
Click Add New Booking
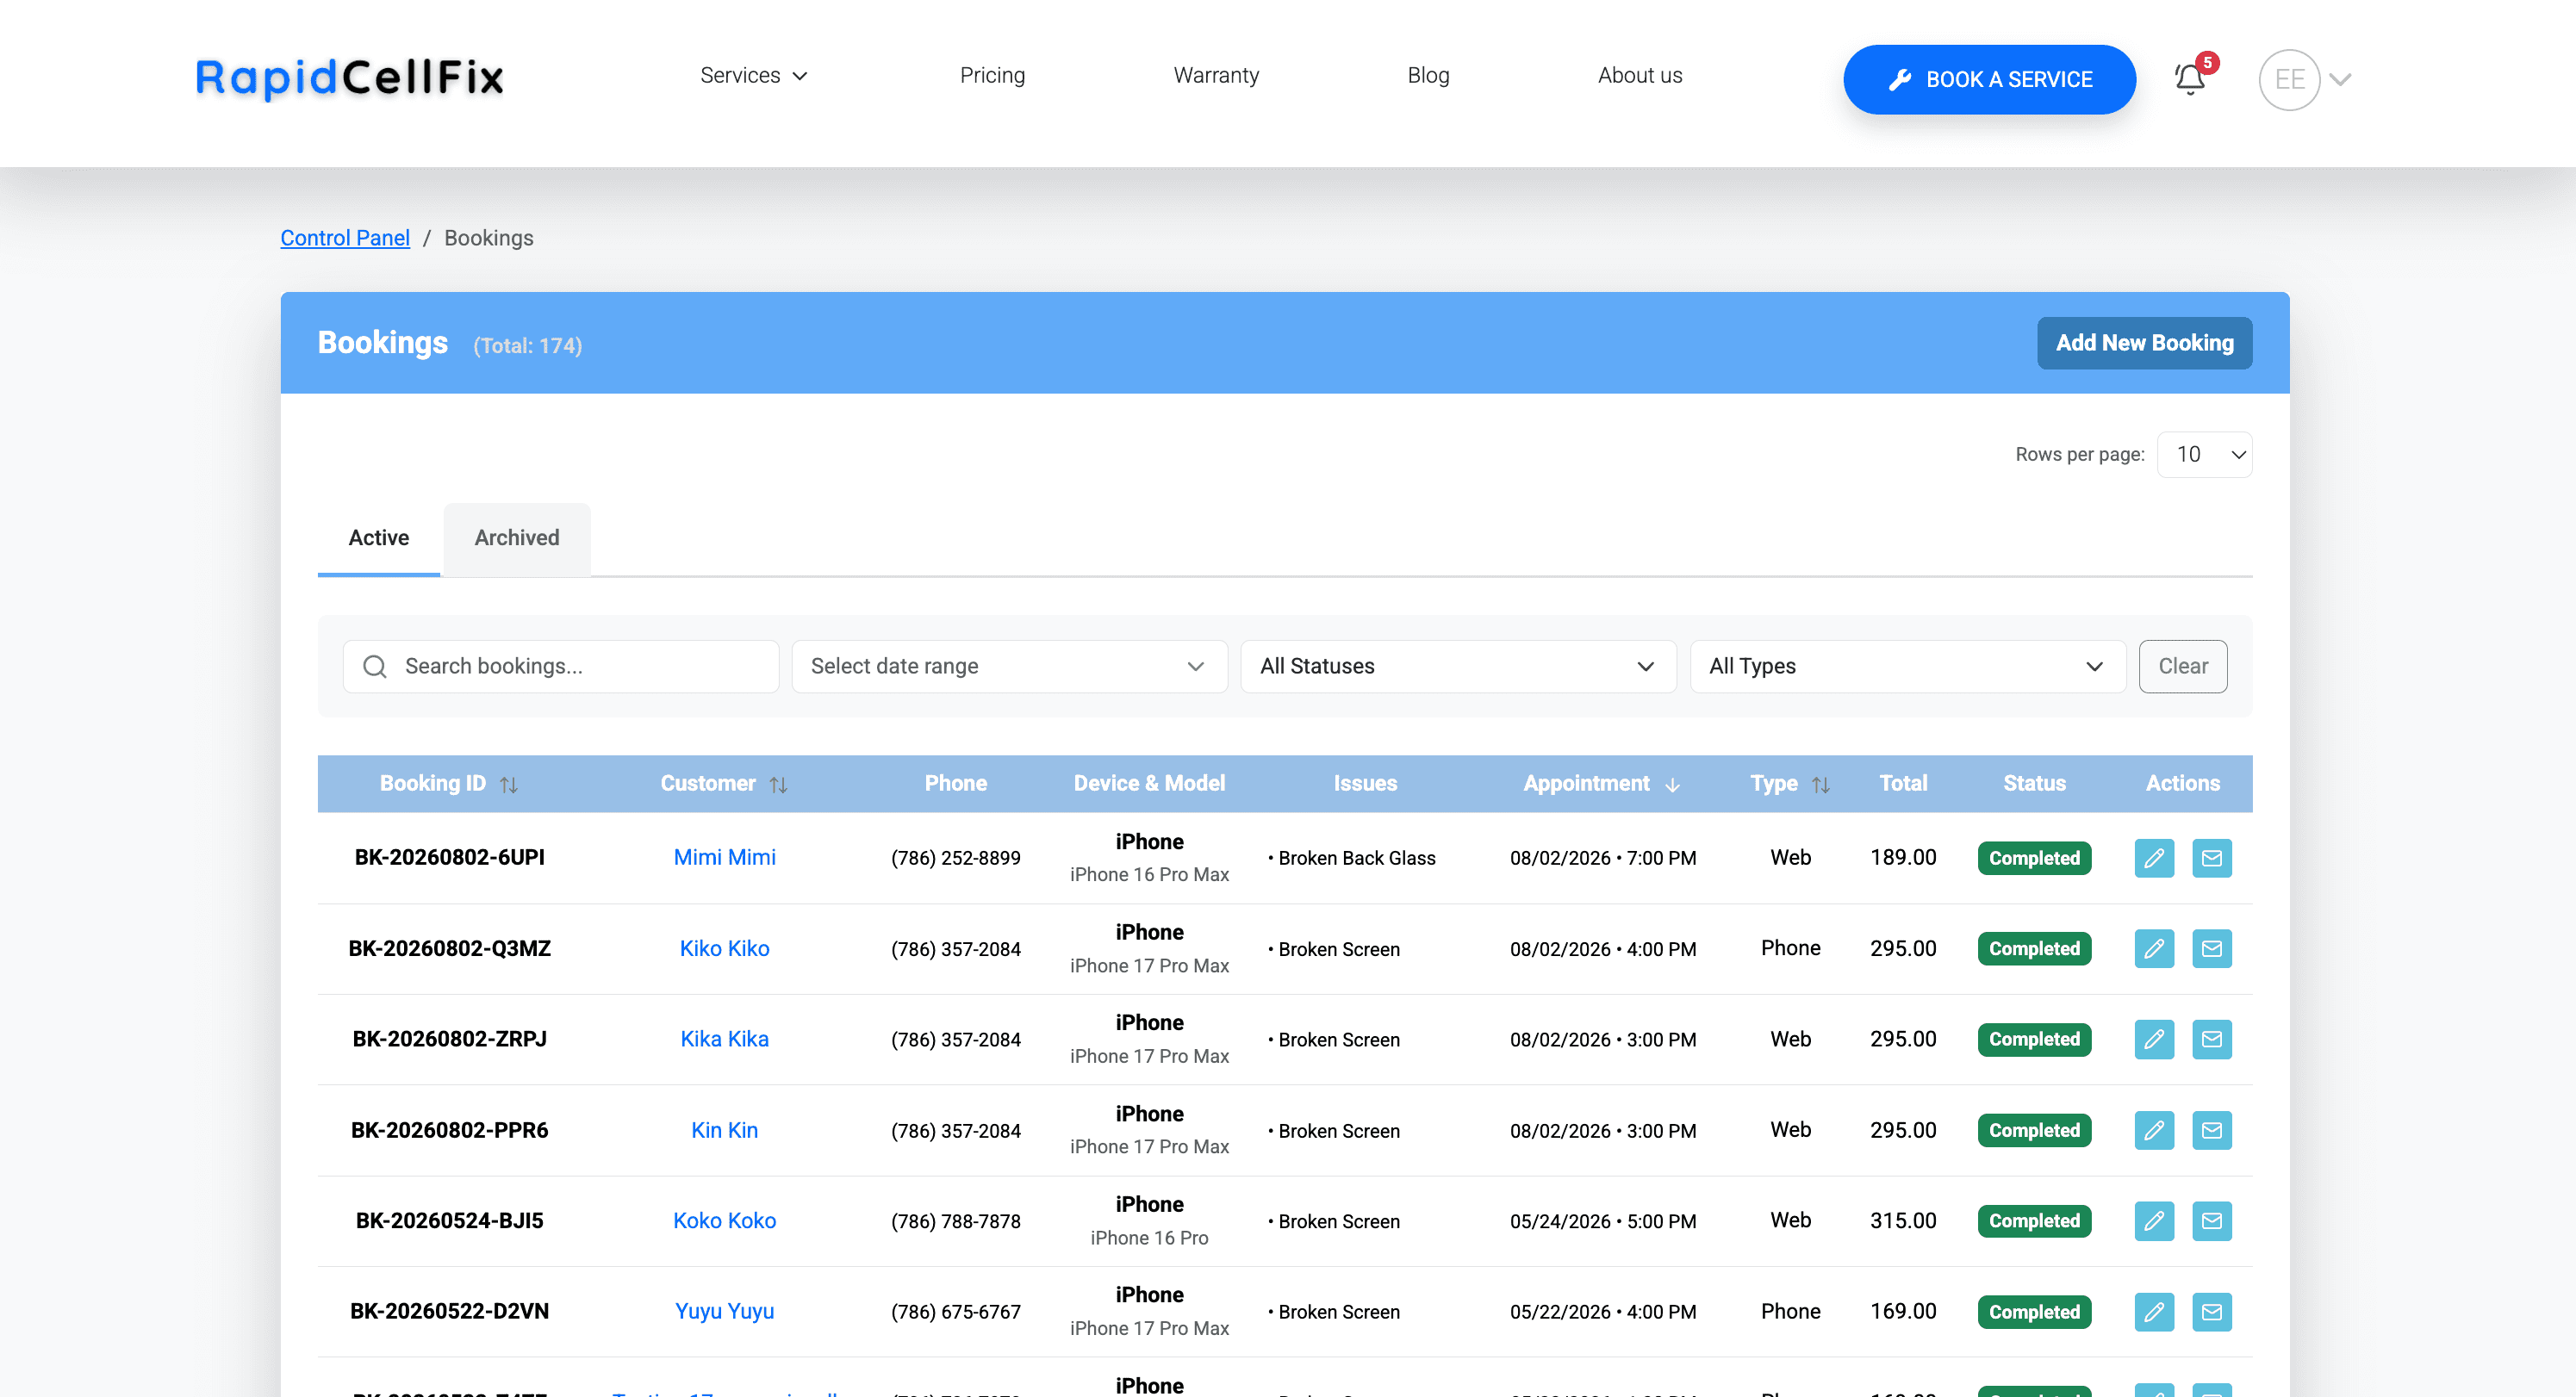click(2144, 343)
